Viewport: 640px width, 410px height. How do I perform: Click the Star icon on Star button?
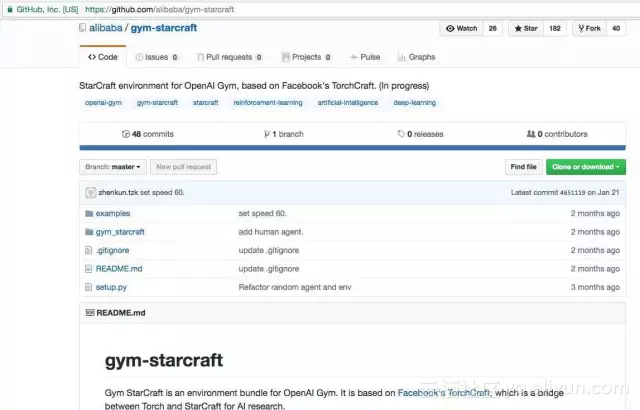[x=518, y=29]
